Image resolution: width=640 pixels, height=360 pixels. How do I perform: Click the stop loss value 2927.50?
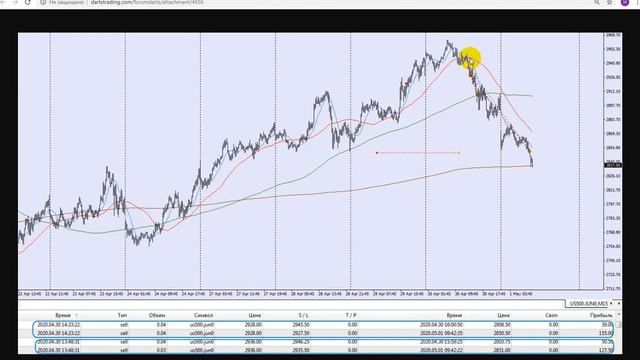coord(301,333)
